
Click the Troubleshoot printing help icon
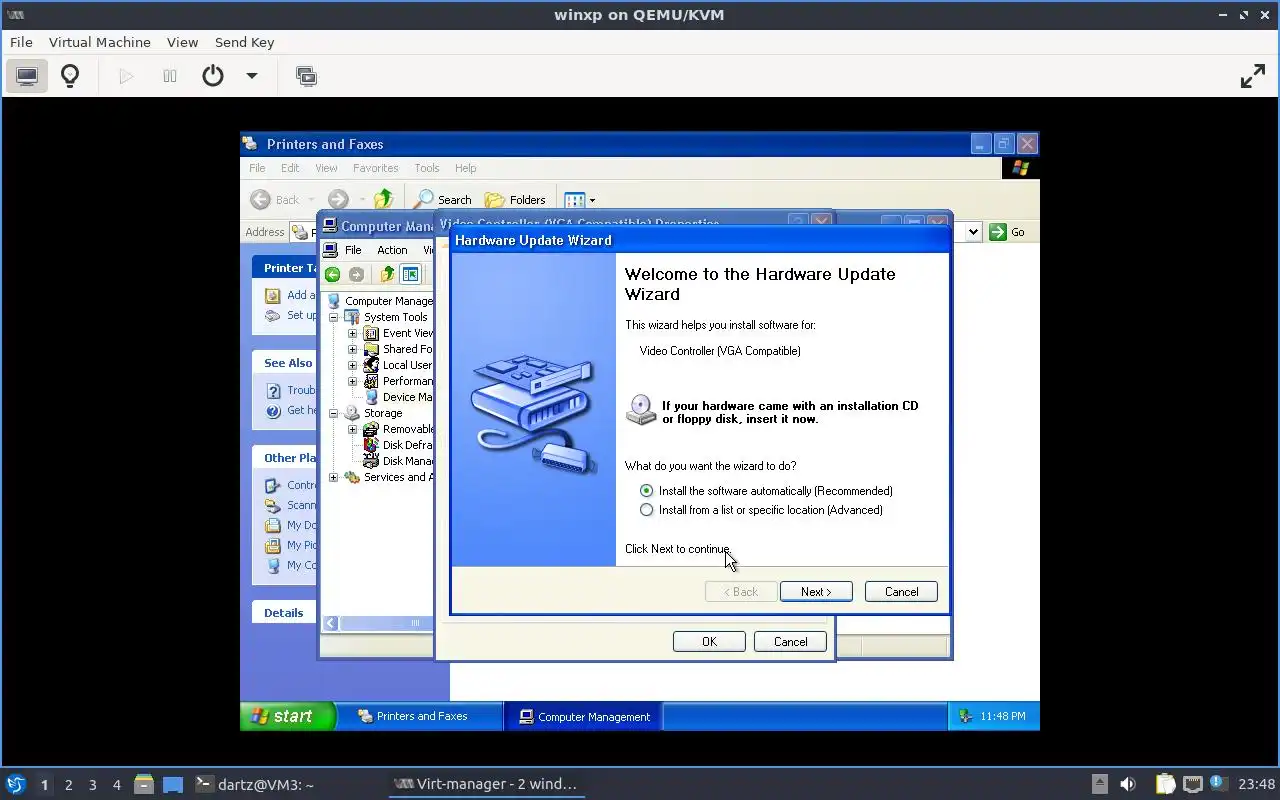coord(272,390)
